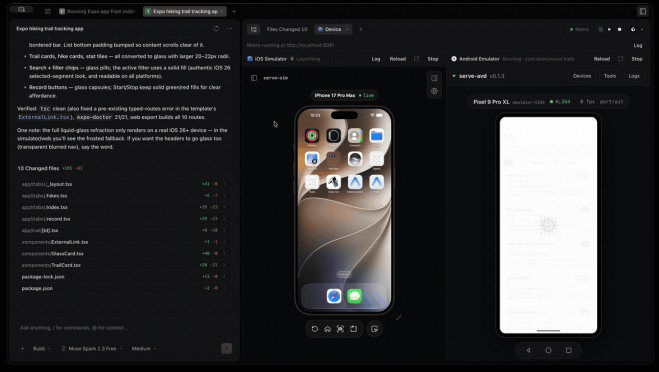Click the play button in the top-right run controls
The image size is (659, 372).
609,29
